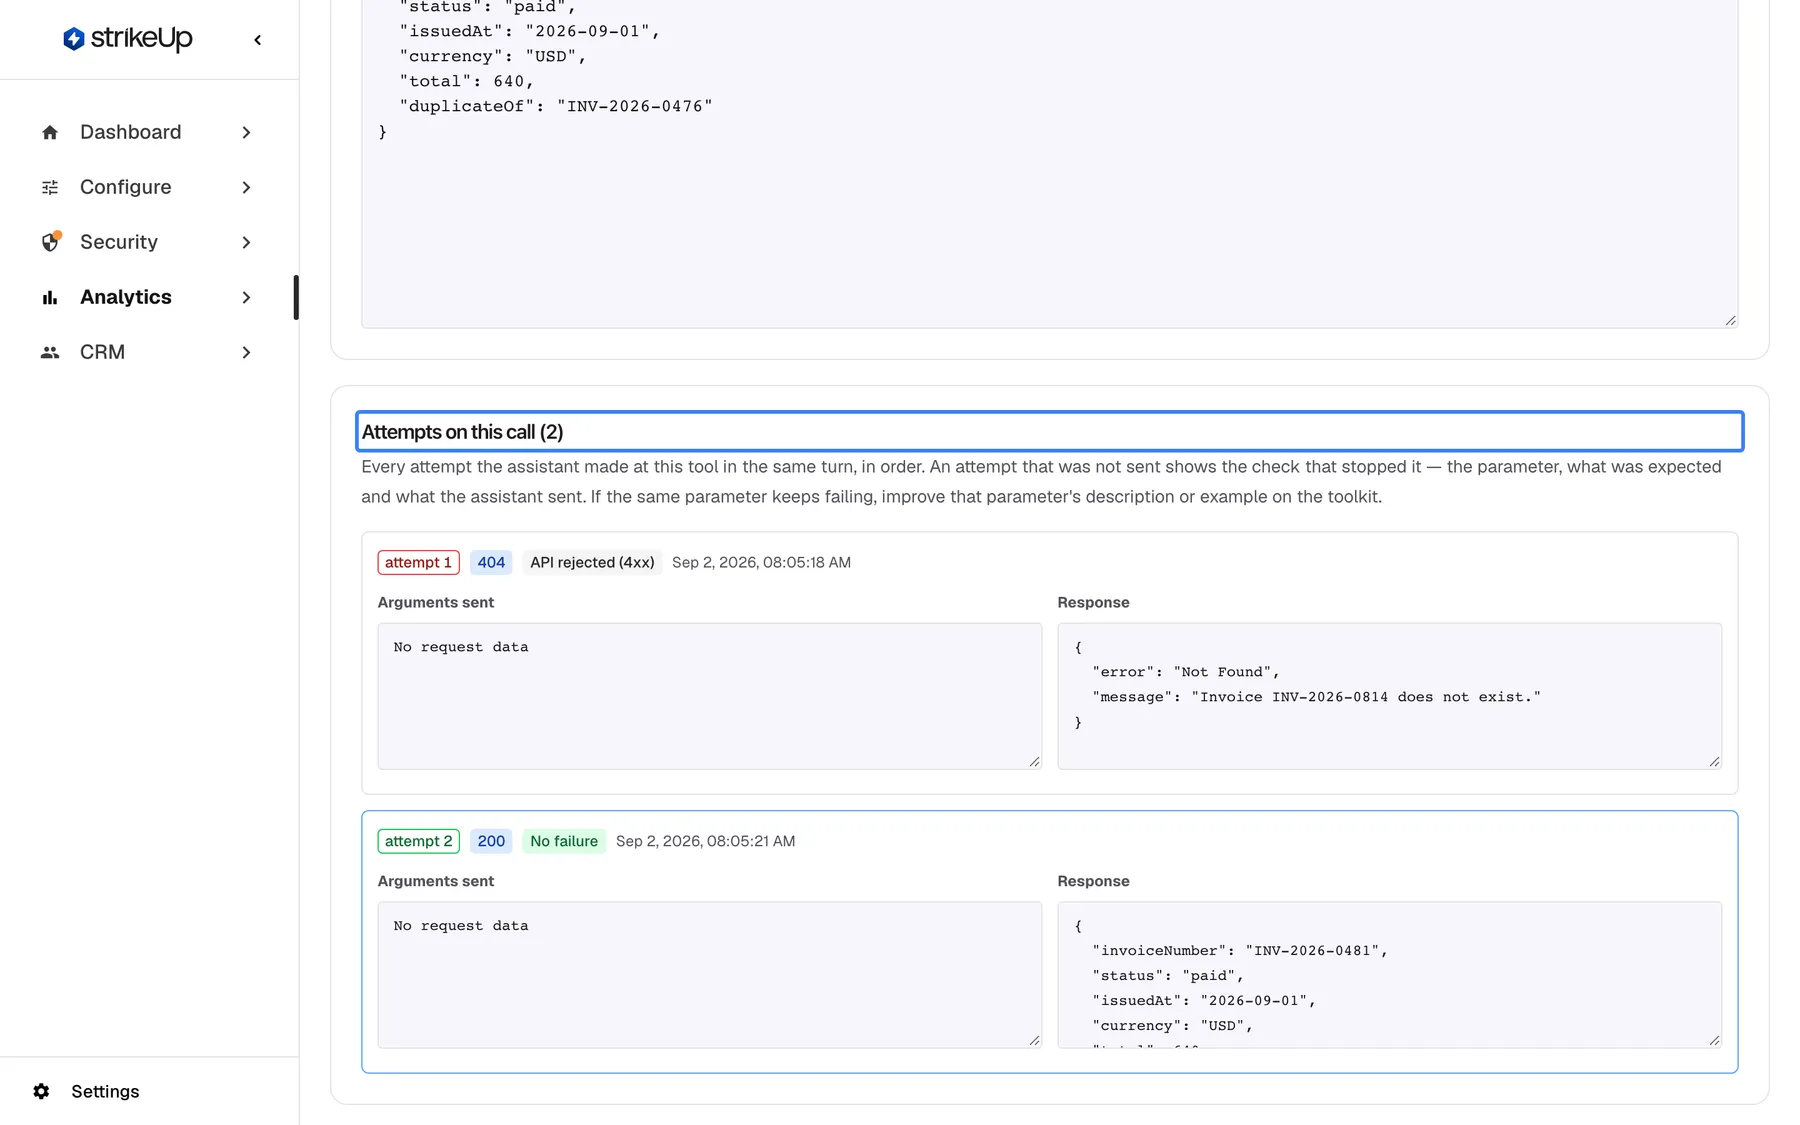Click the "duplicateOf": "INV-2026-0476" line
The height and width of the screenshot is (1125, 1800).
click(x=555, y=106)
